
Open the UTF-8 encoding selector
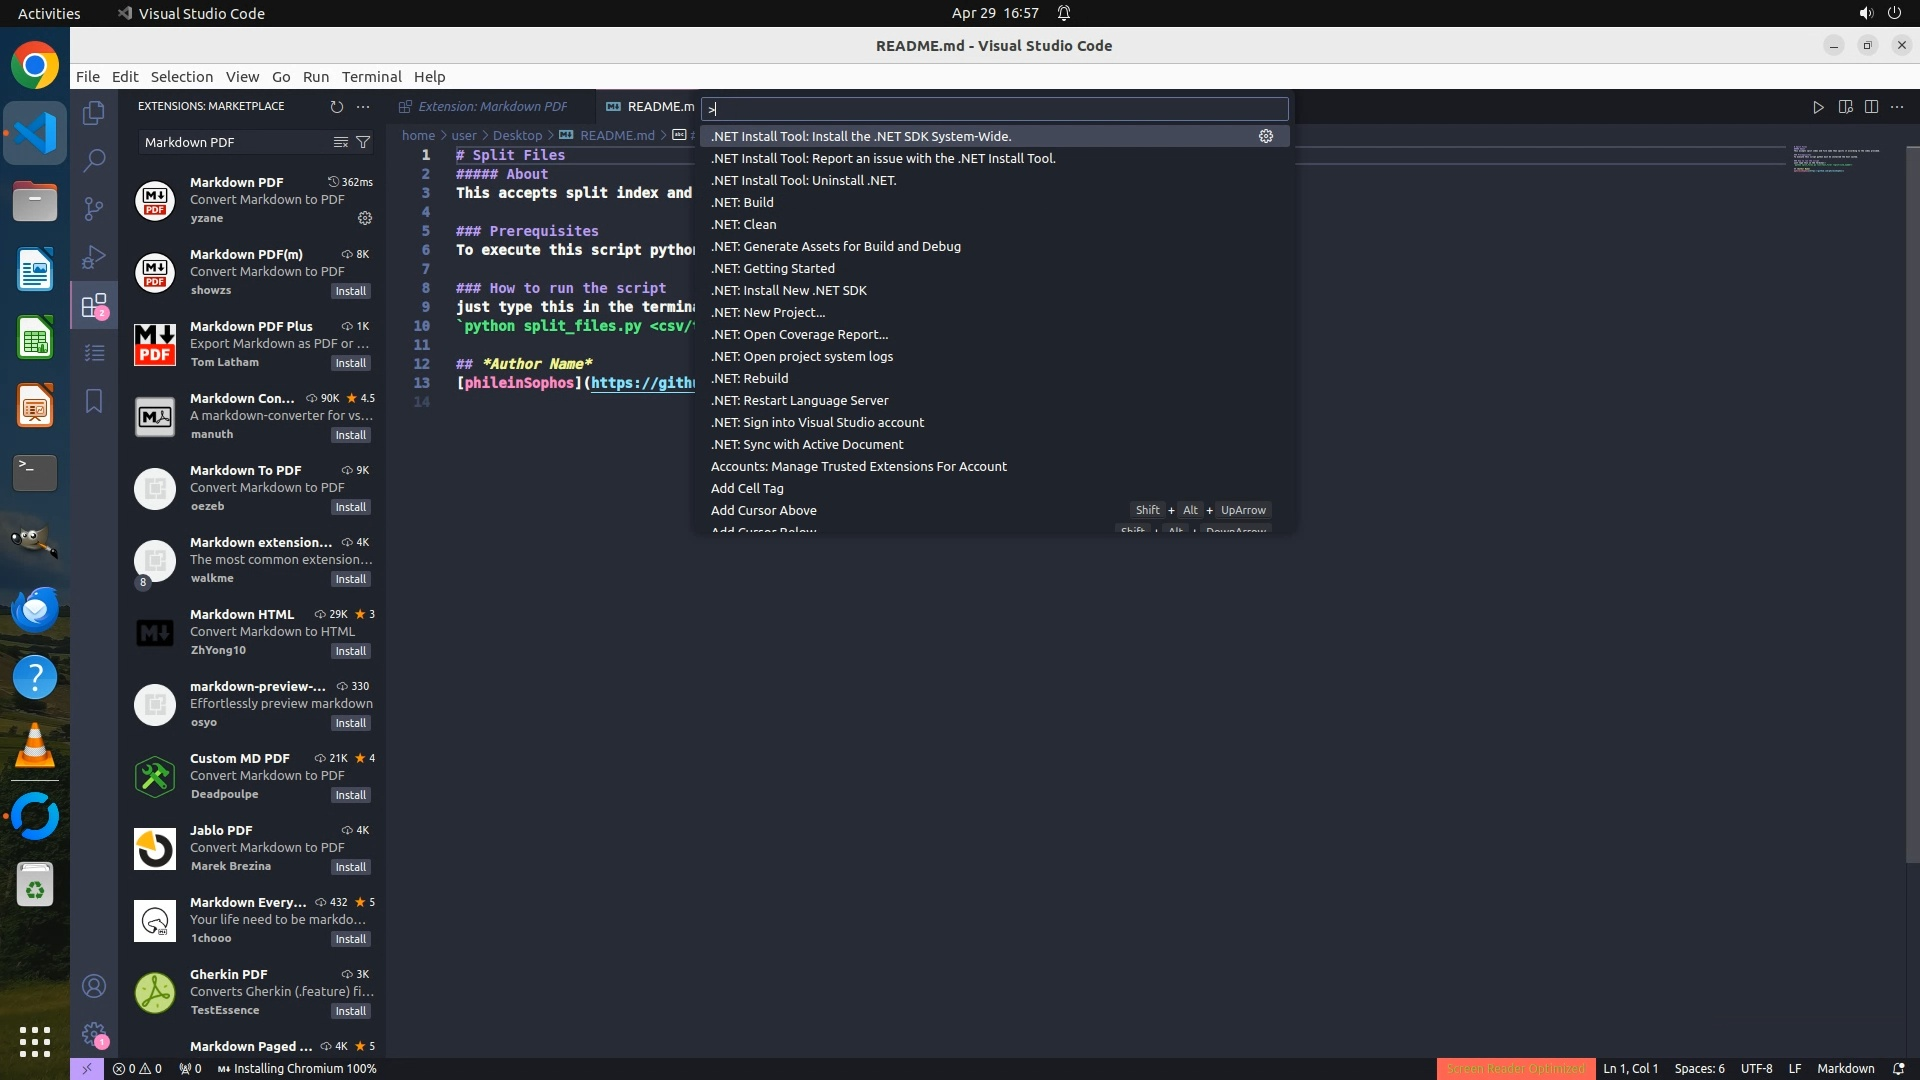click(1756, 1068)
